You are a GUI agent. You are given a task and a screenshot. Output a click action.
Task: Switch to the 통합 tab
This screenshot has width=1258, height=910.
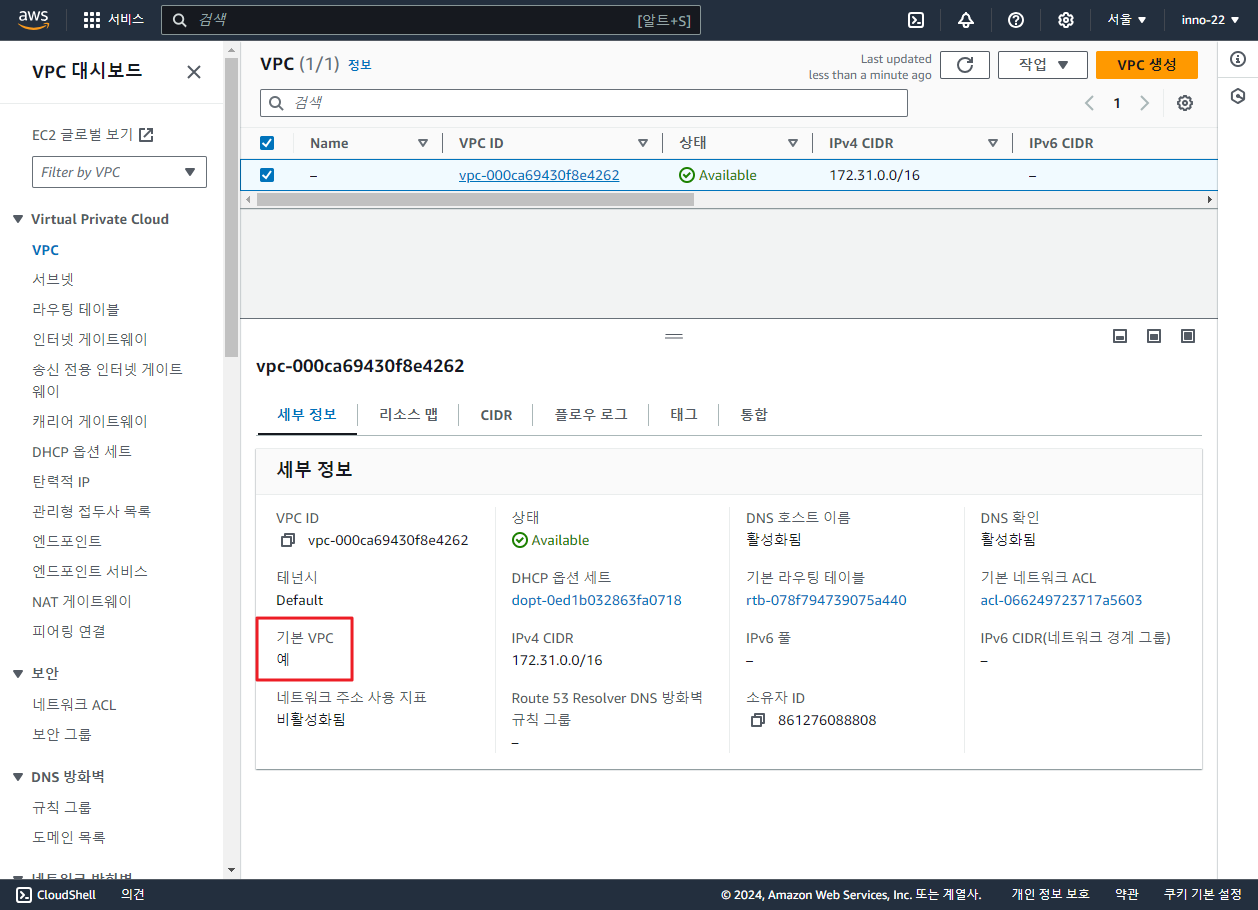tap(754, 414)
